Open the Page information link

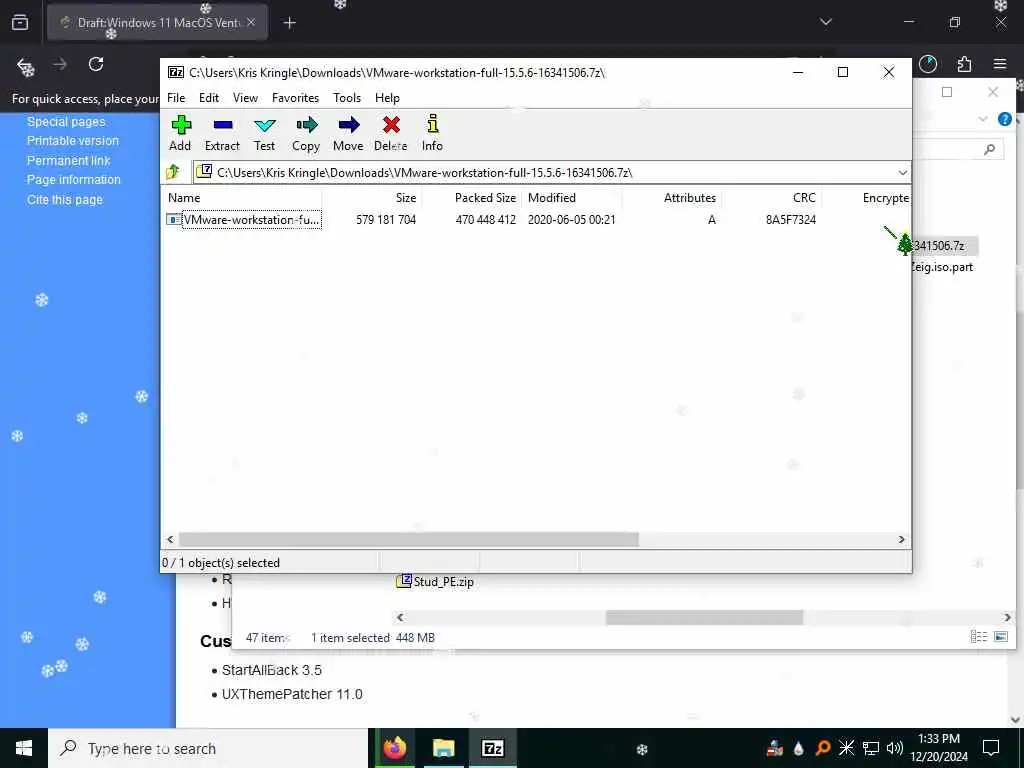click(x=74, y=180)
